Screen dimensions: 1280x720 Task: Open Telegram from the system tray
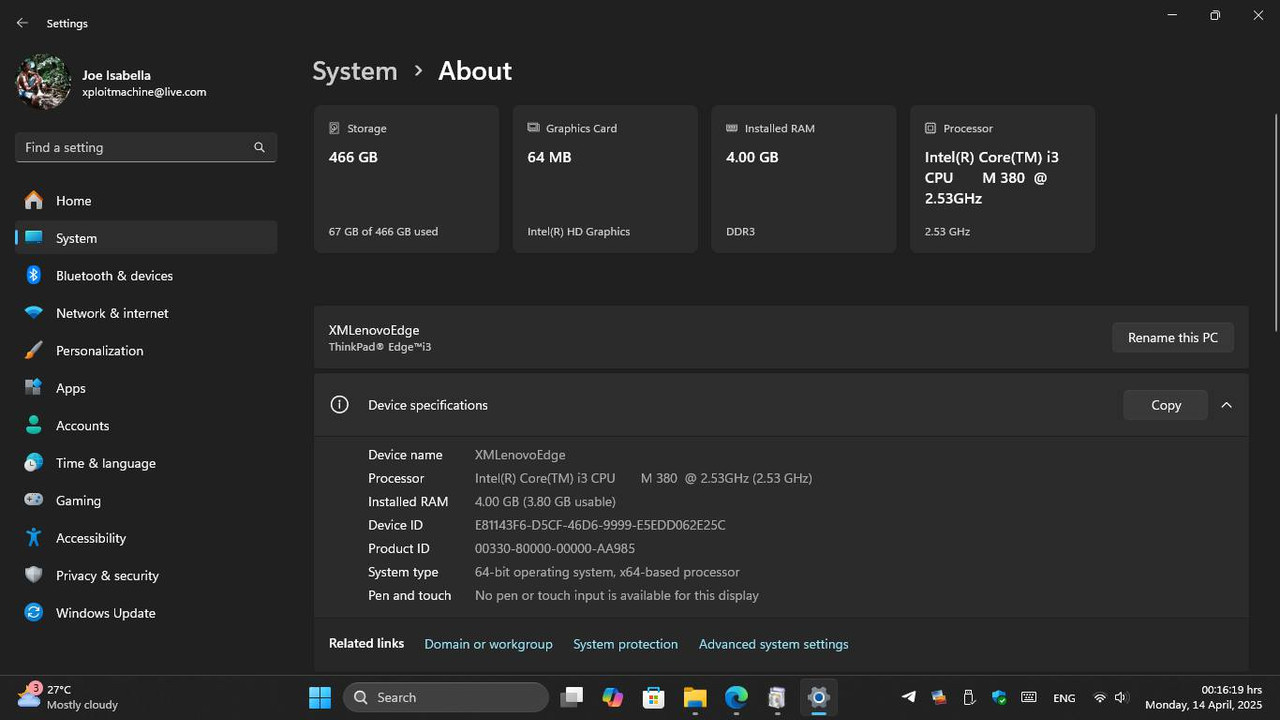908,697
